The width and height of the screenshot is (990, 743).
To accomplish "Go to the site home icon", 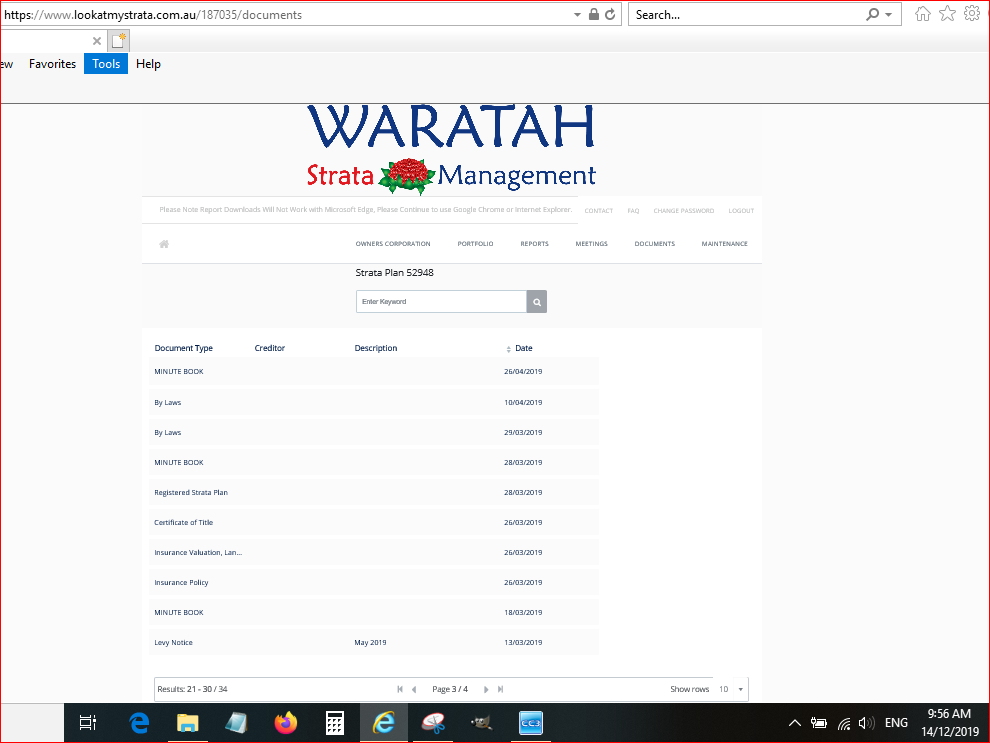I will (x=164, y=244).
